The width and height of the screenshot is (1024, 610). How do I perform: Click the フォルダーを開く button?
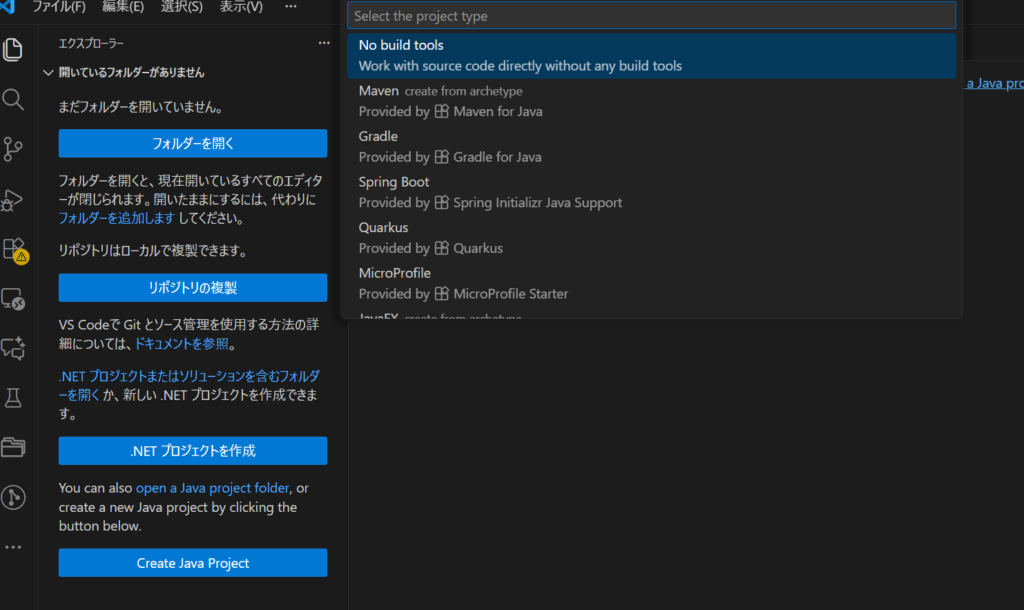coord(193,143)
